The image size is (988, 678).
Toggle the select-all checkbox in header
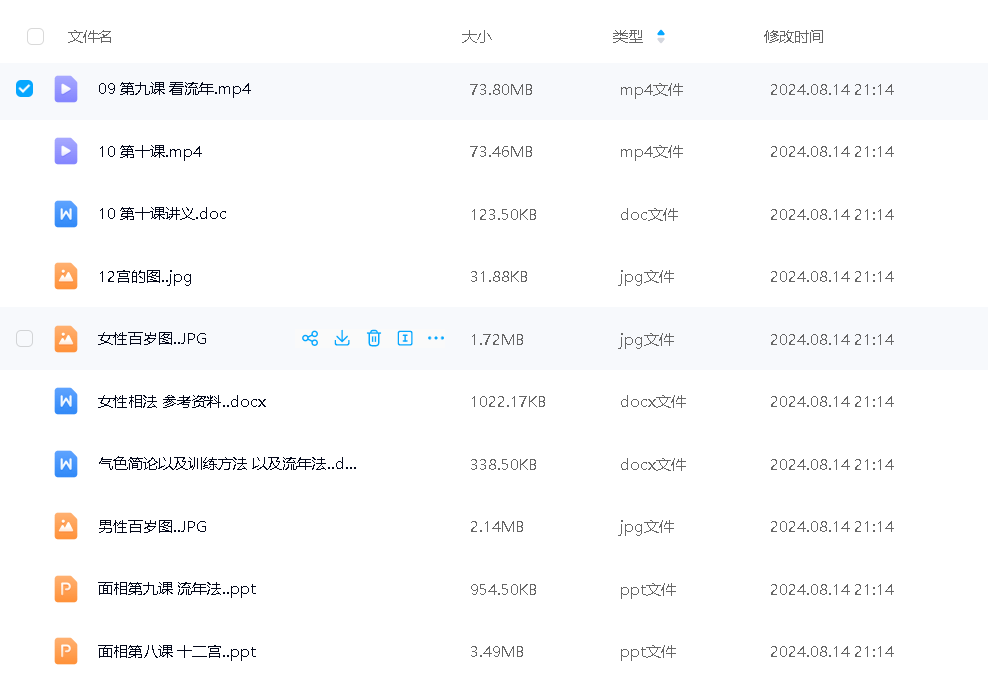36,37
